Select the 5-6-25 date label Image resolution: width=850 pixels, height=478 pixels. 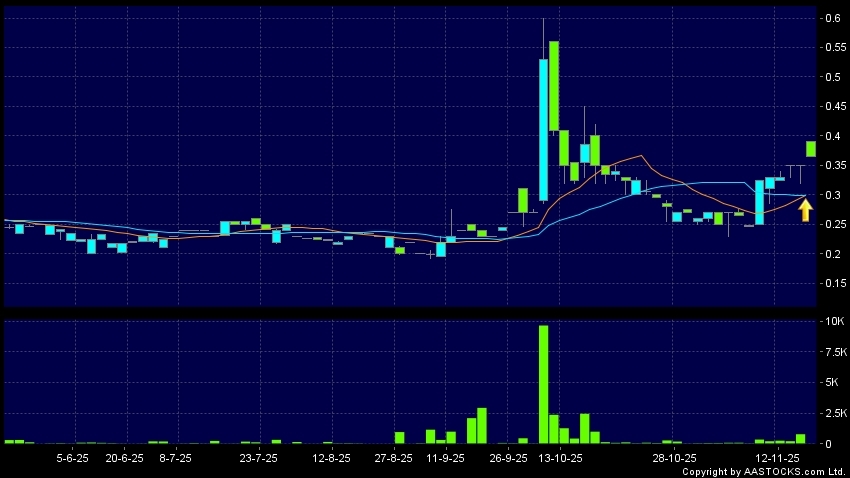pyautogui.click(x=72, y=457)
